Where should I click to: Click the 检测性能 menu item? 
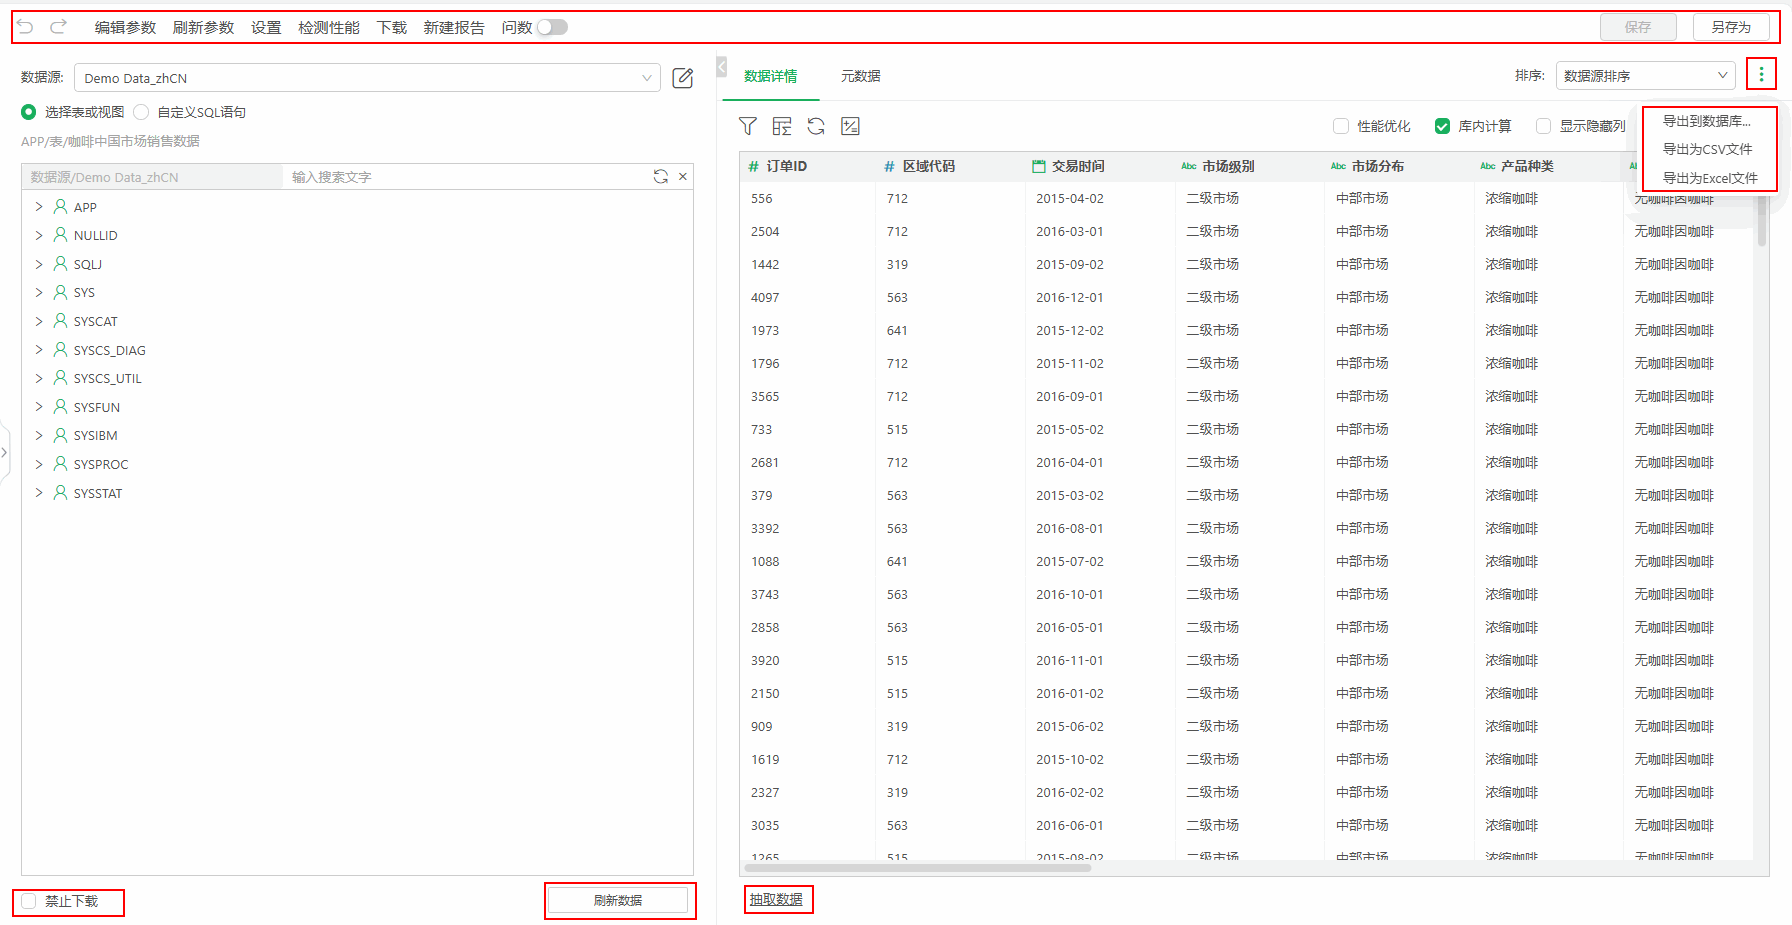(328, 27)
